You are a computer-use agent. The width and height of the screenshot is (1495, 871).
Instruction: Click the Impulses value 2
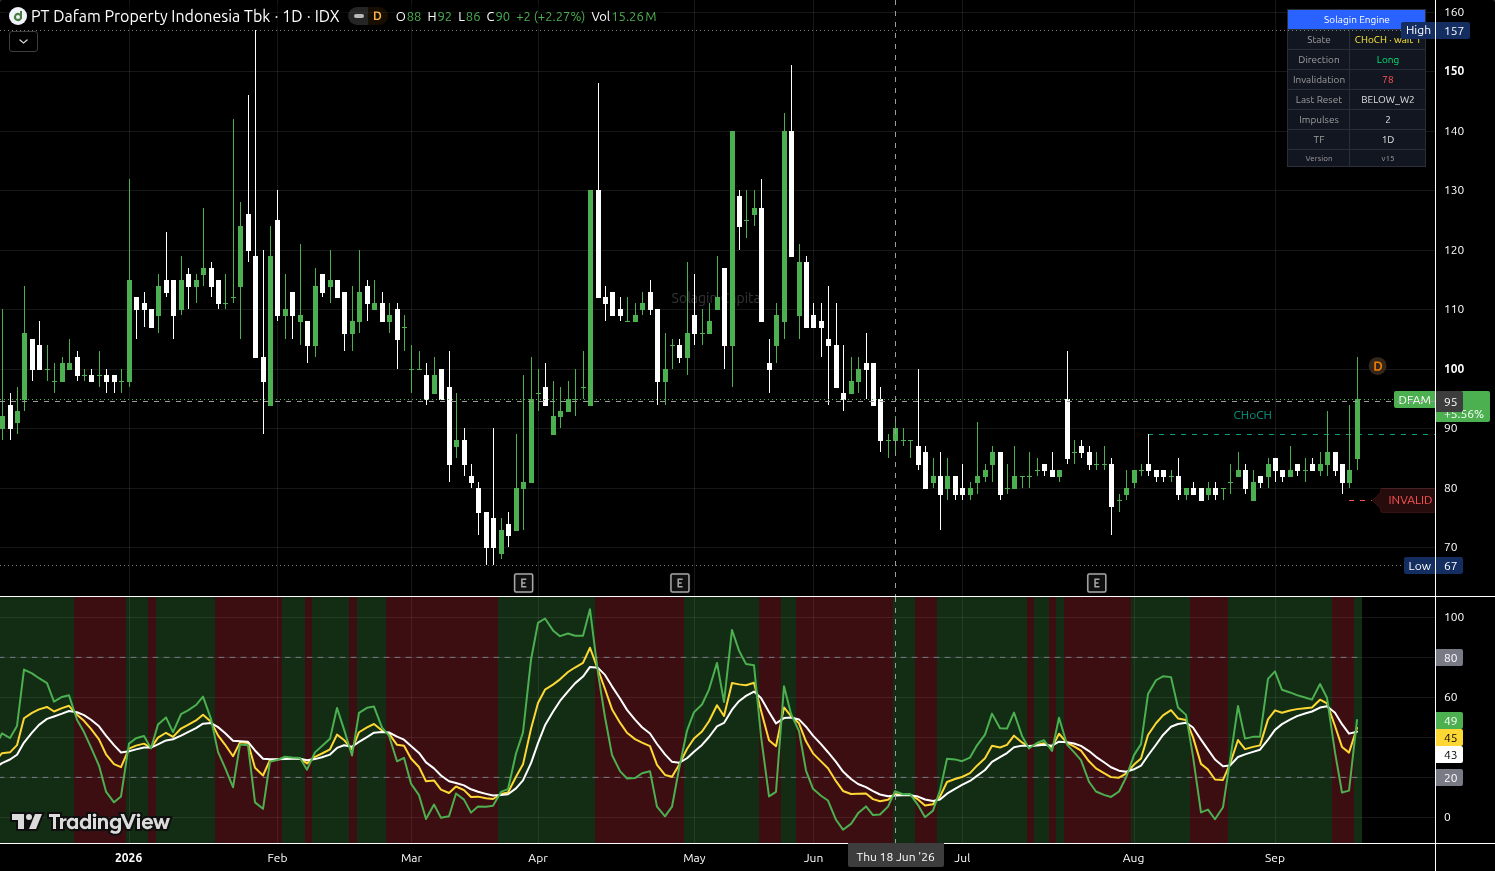tap(1387, 120)
